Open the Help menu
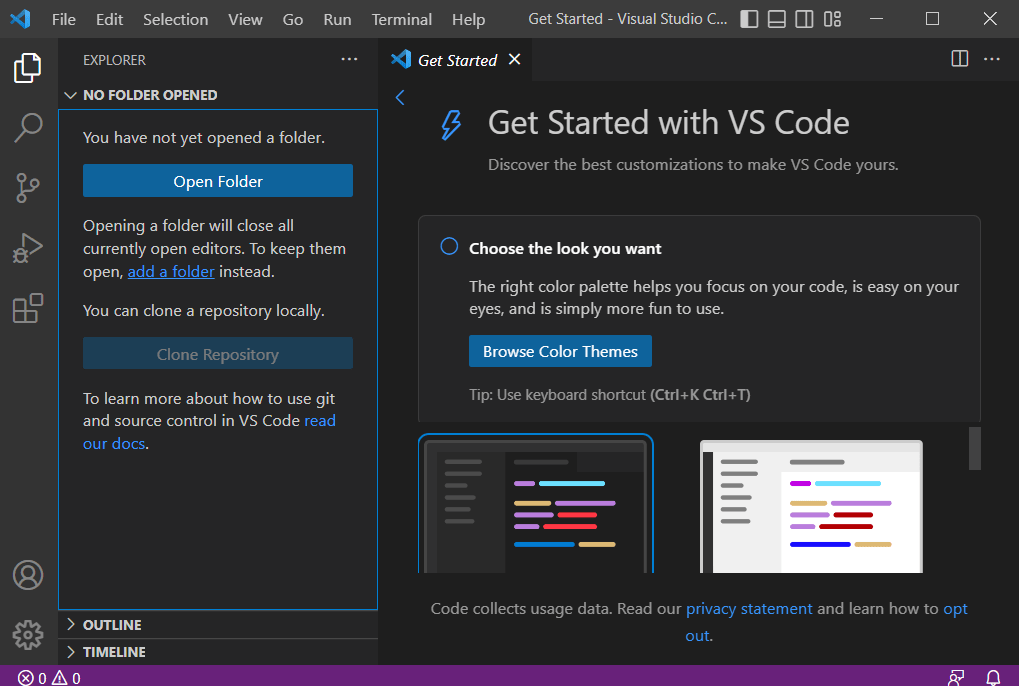1019x686 pixels. click(x=469, y=19)
